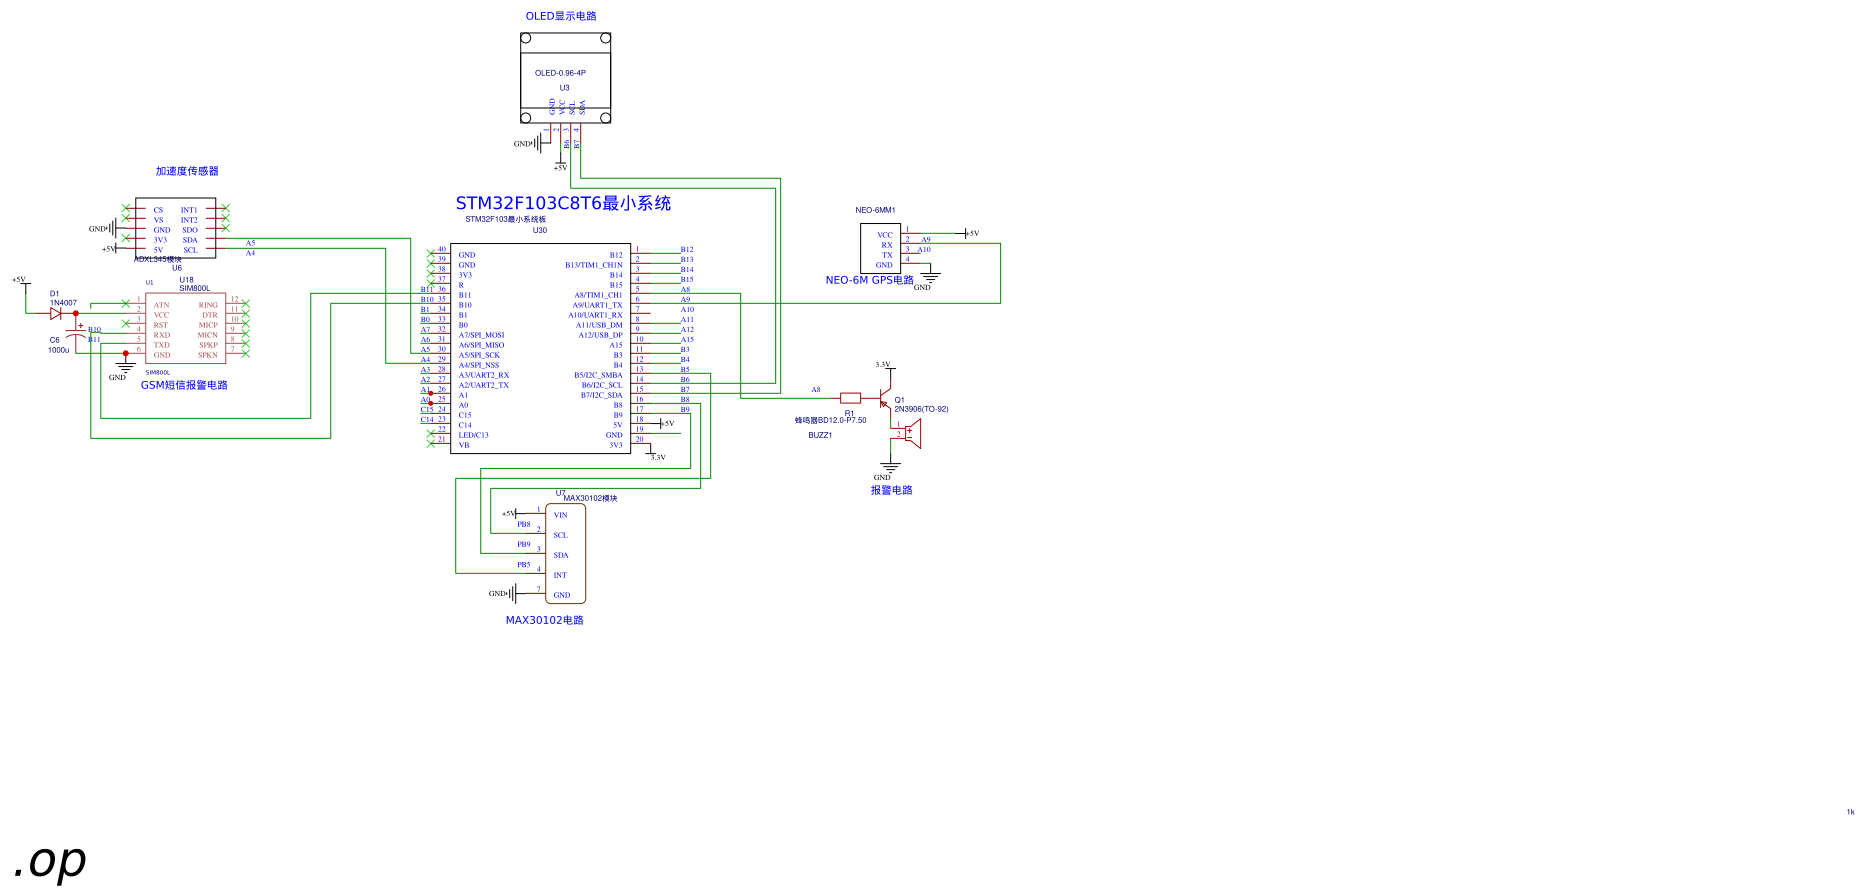Select the OLED显示电路 label
Image resolution: width=1867 pixels, height=896 pixels.
coord(561,16)
